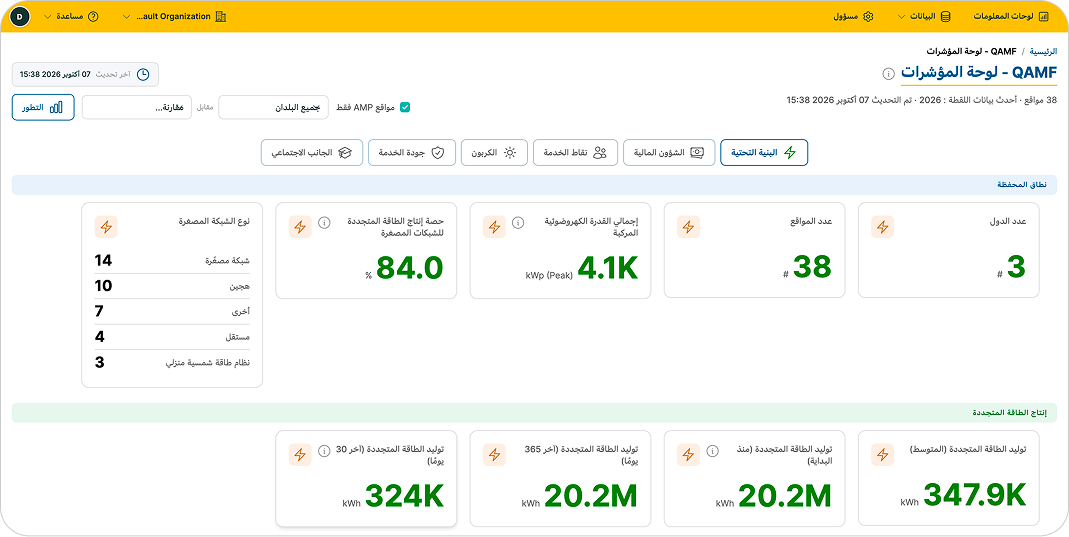Open the البيانات data dropdown menu
The height and width of the screenshot is (537, 1069).
[x=924, y=16]
